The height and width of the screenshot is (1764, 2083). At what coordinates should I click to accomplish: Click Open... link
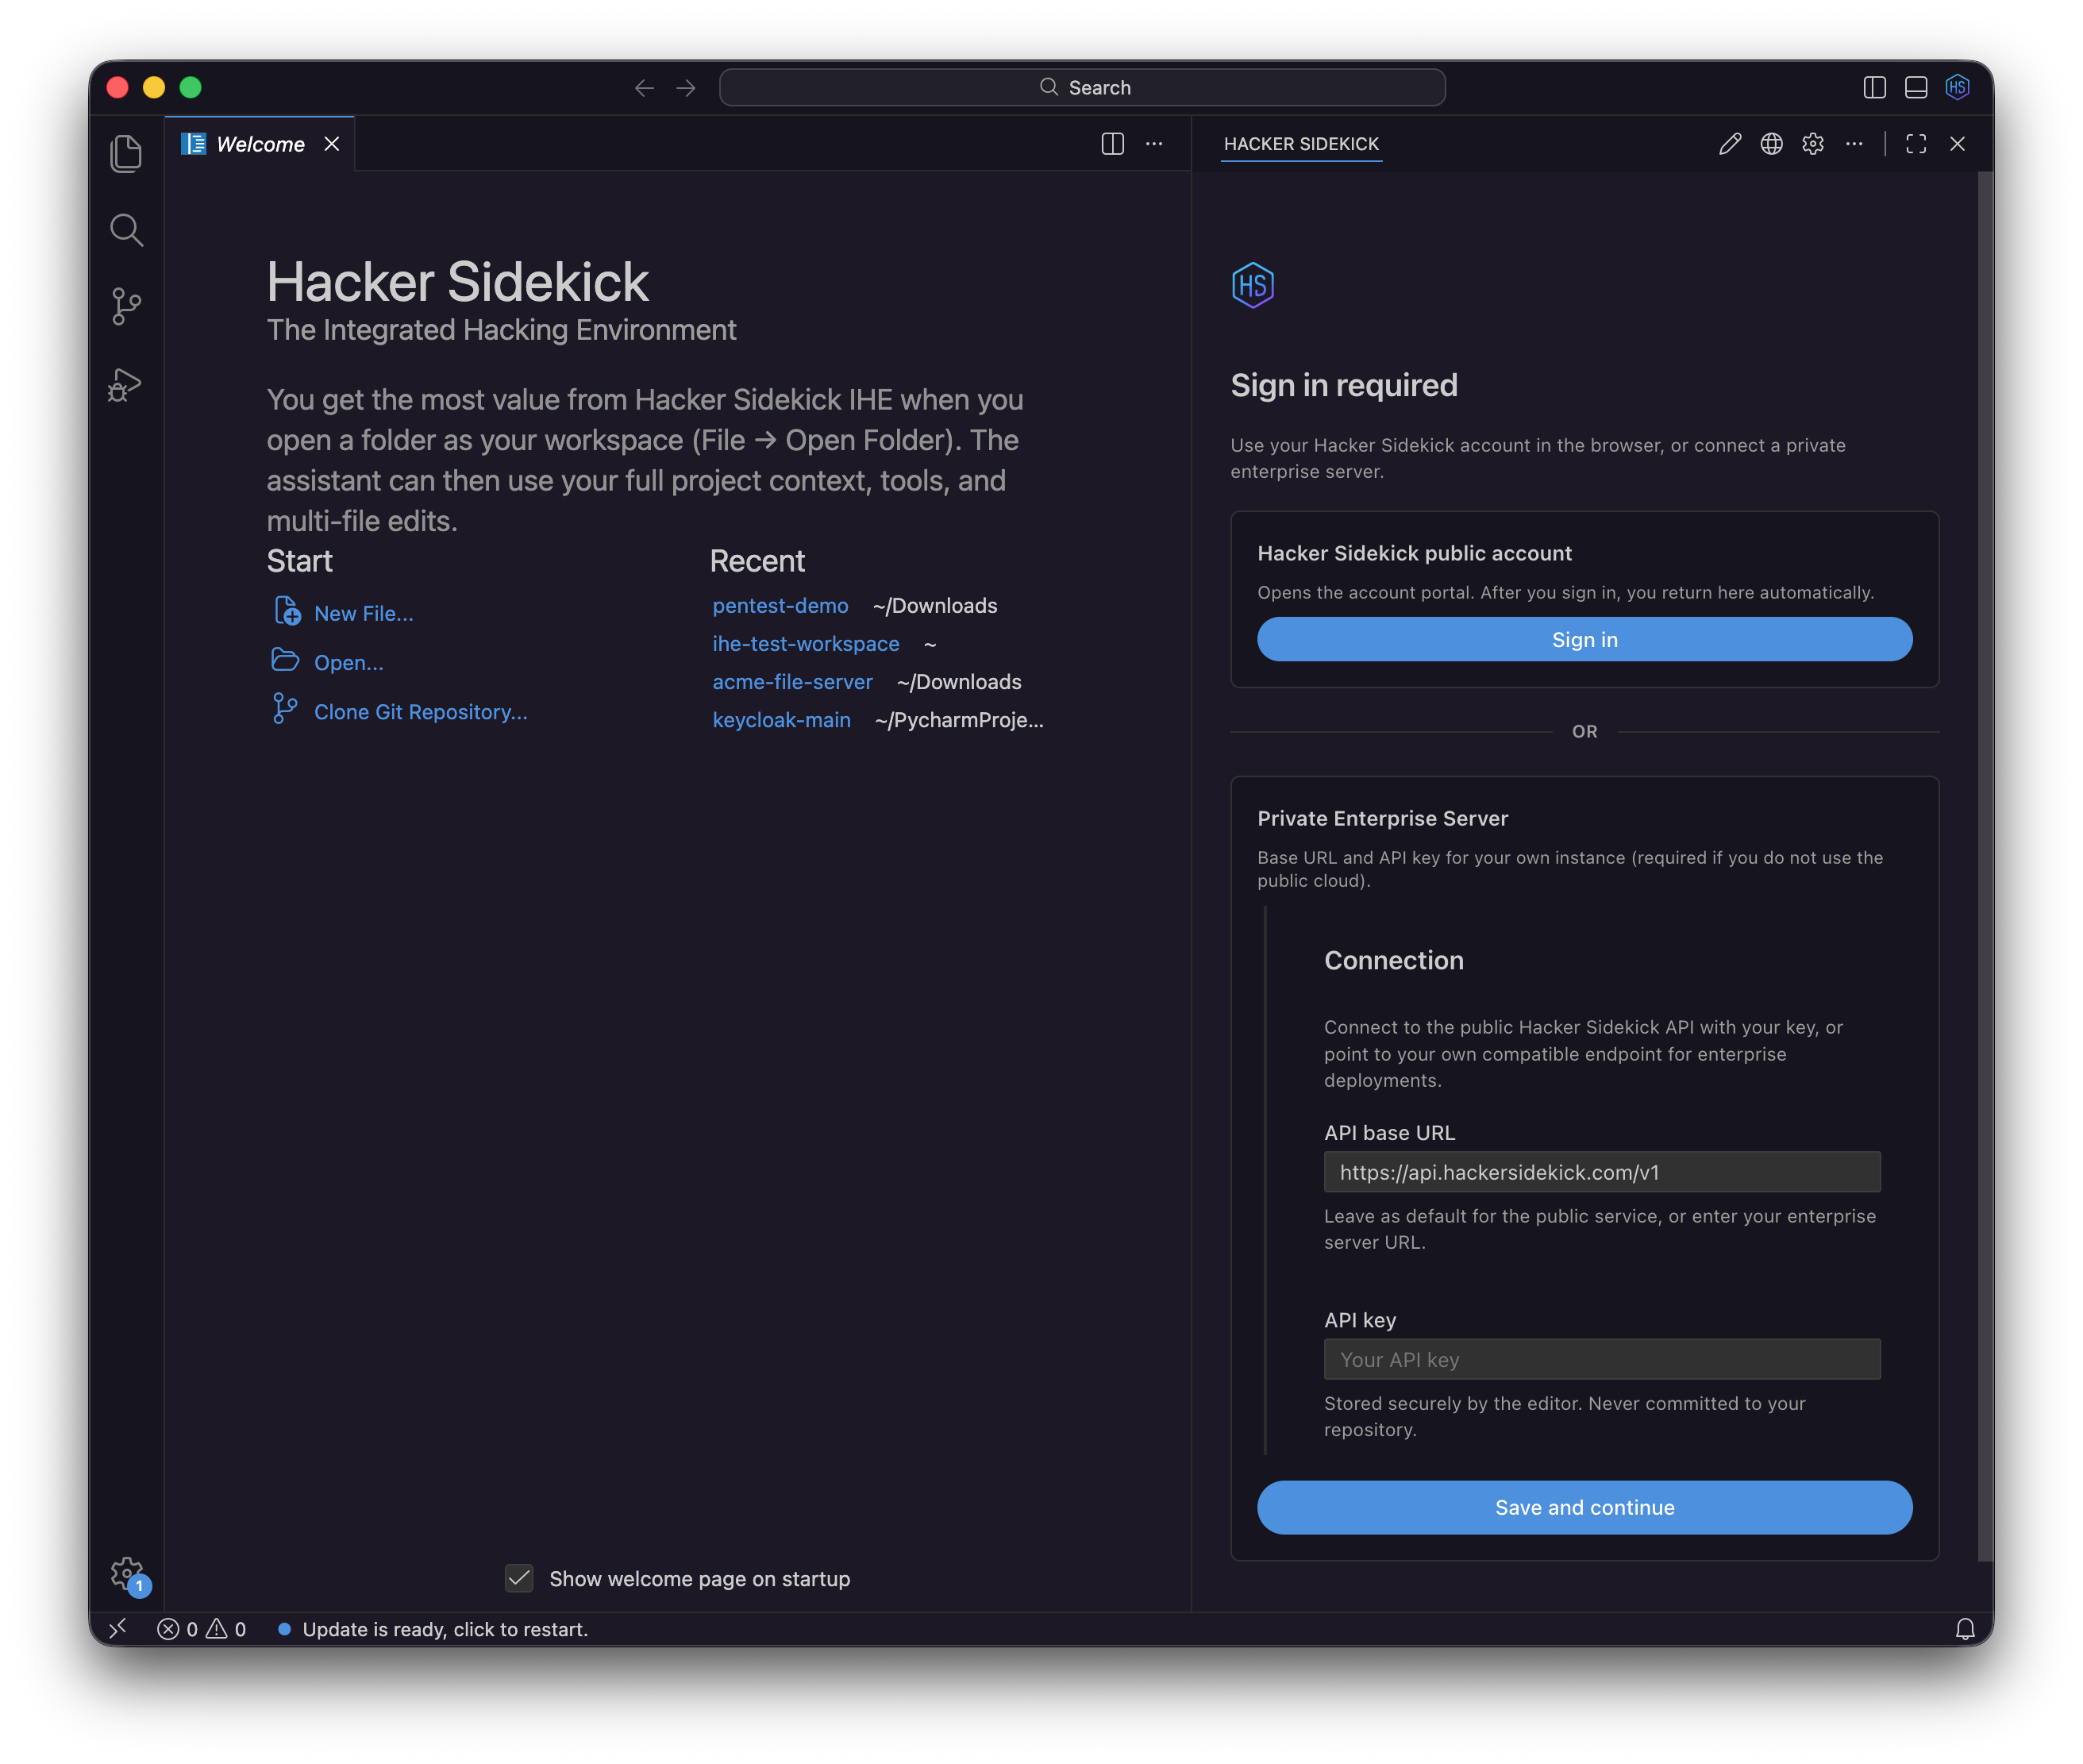tap(349, 663)
